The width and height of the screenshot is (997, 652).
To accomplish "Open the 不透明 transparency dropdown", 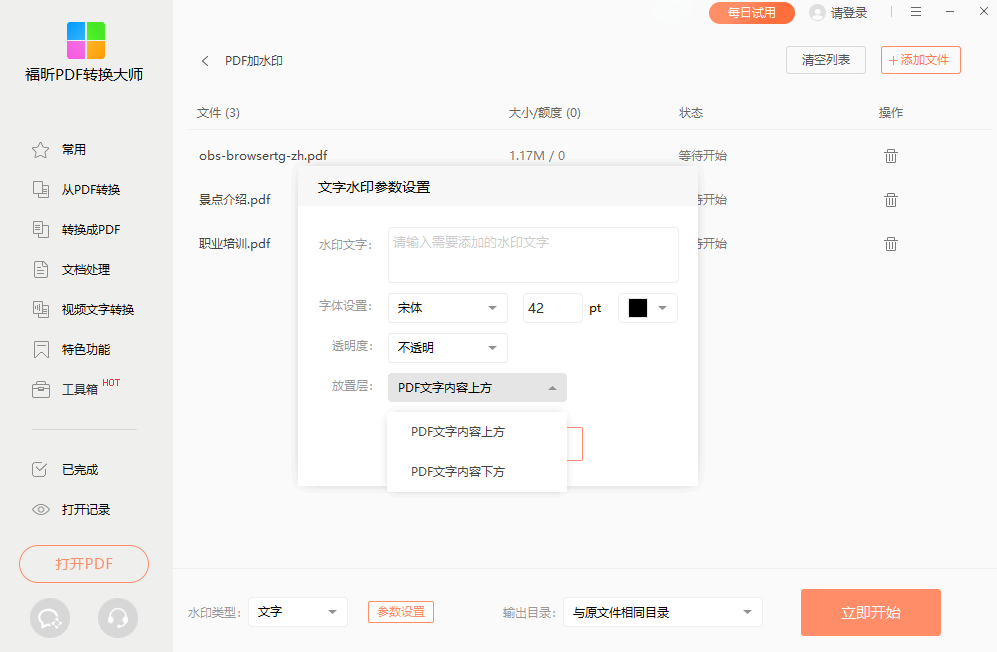I will [x=447, y=348].
